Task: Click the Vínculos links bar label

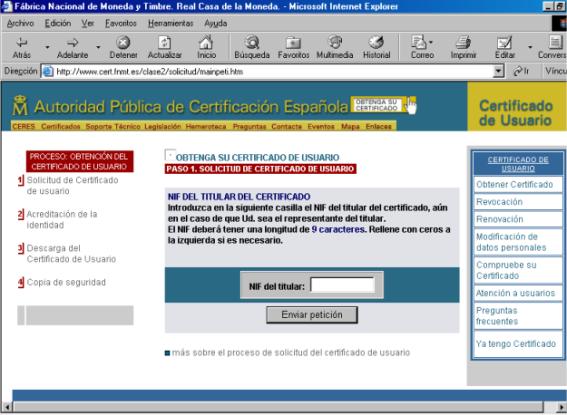Action: (x=555, y=71)
